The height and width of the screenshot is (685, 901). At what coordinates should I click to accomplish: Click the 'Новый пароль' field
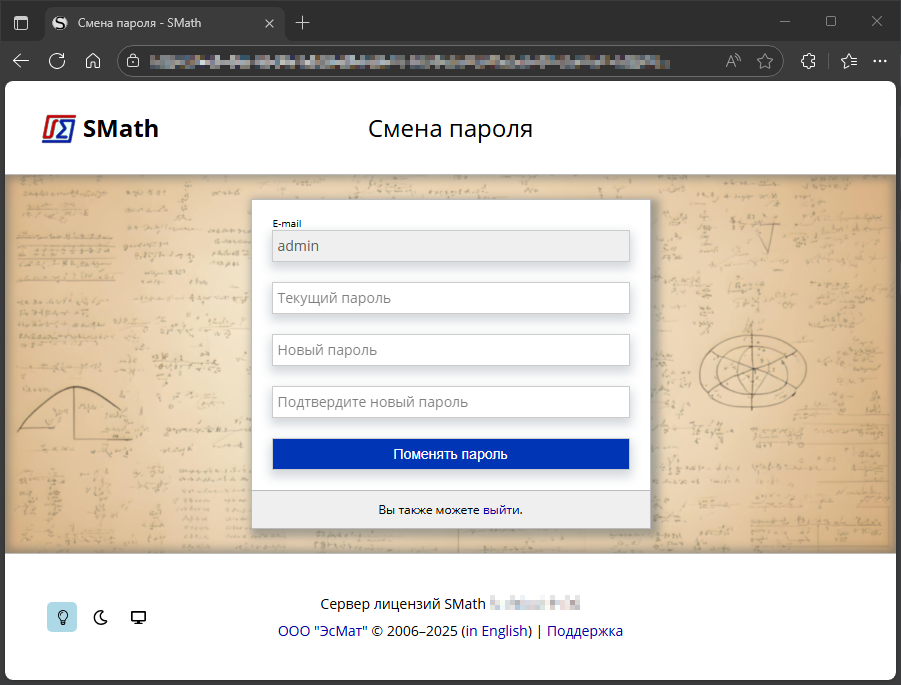[450, 350]
